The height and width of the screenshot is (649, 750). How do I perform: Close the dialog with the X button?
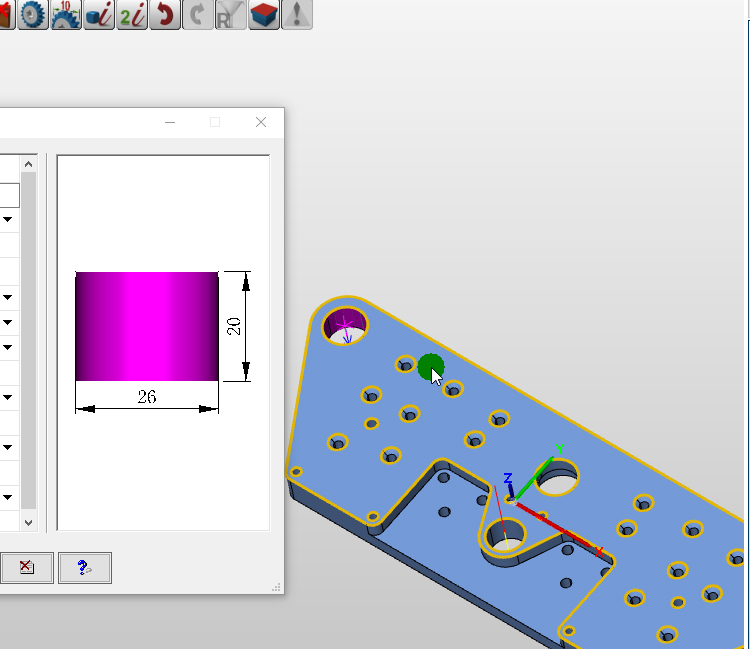[x=261, y=122]
